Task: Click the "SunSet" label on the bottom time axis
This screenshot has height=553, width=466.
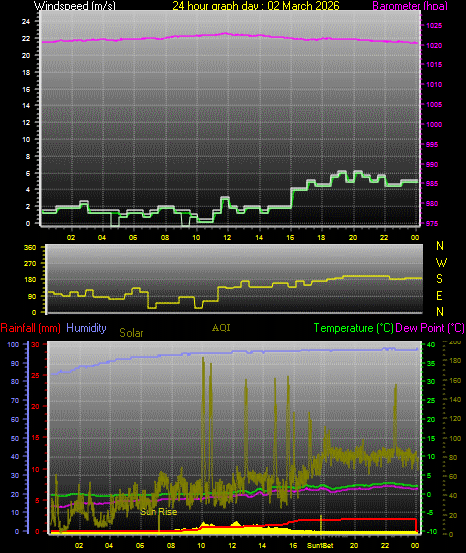Action: 320,545
